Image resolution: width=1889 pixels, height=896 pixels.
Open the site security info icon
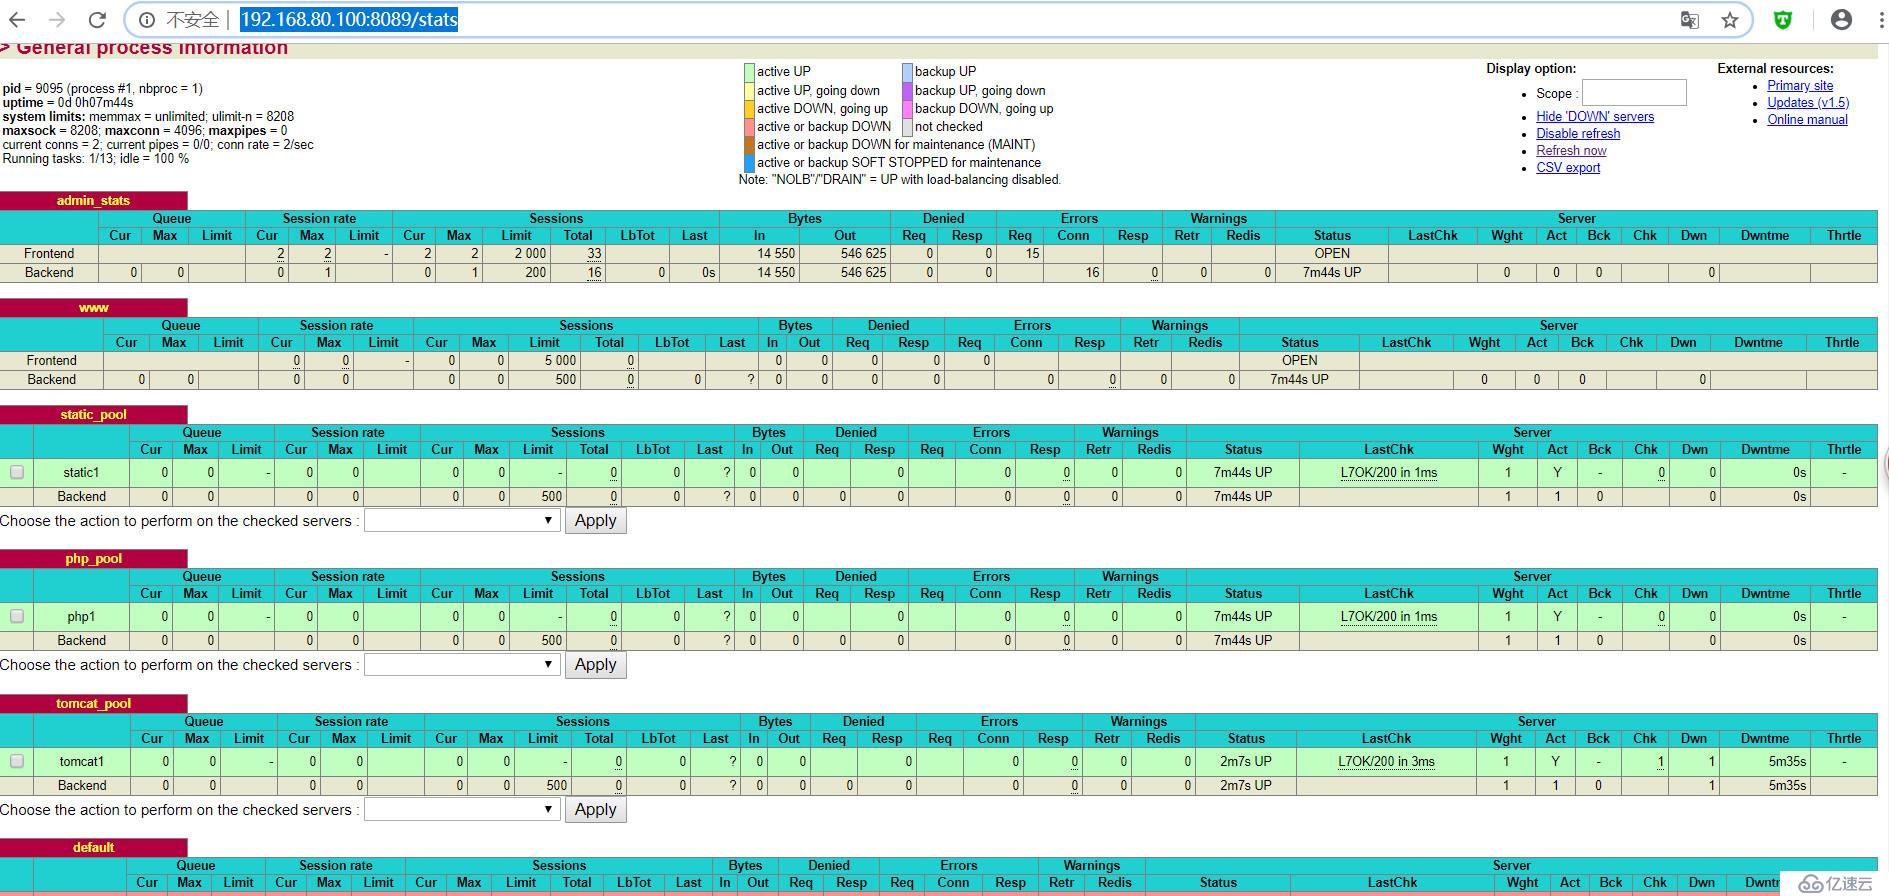point(146,20)
